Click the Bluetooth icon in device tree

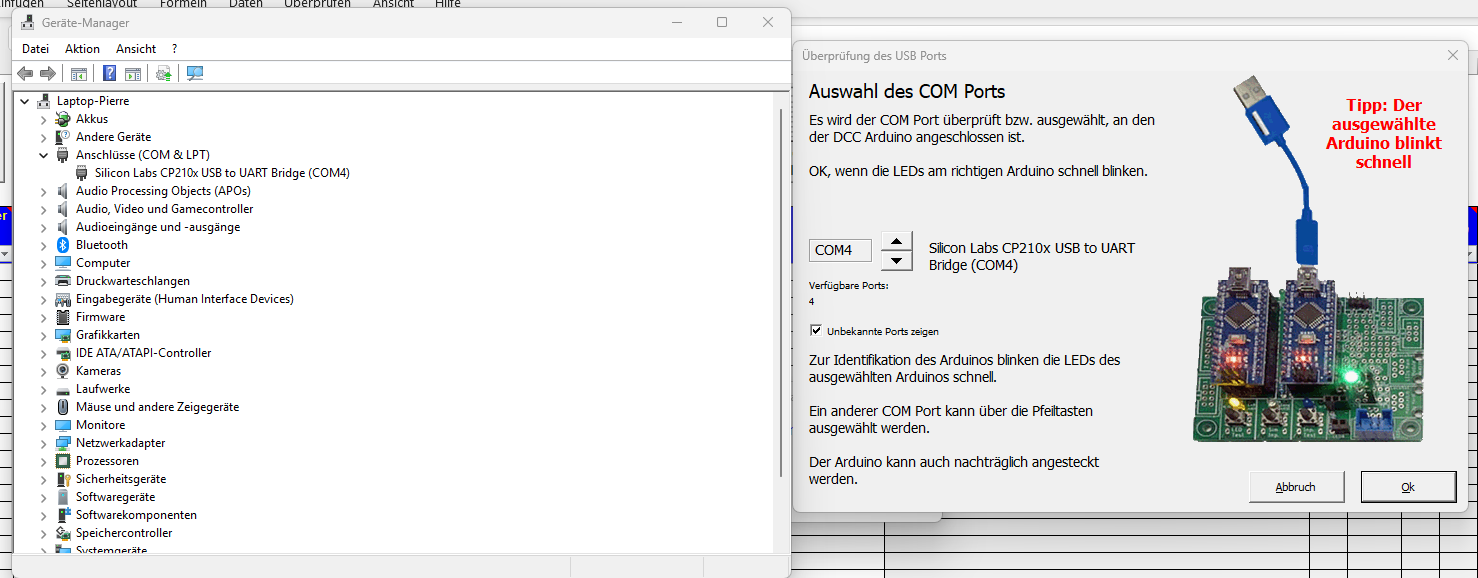coord(63,245)
